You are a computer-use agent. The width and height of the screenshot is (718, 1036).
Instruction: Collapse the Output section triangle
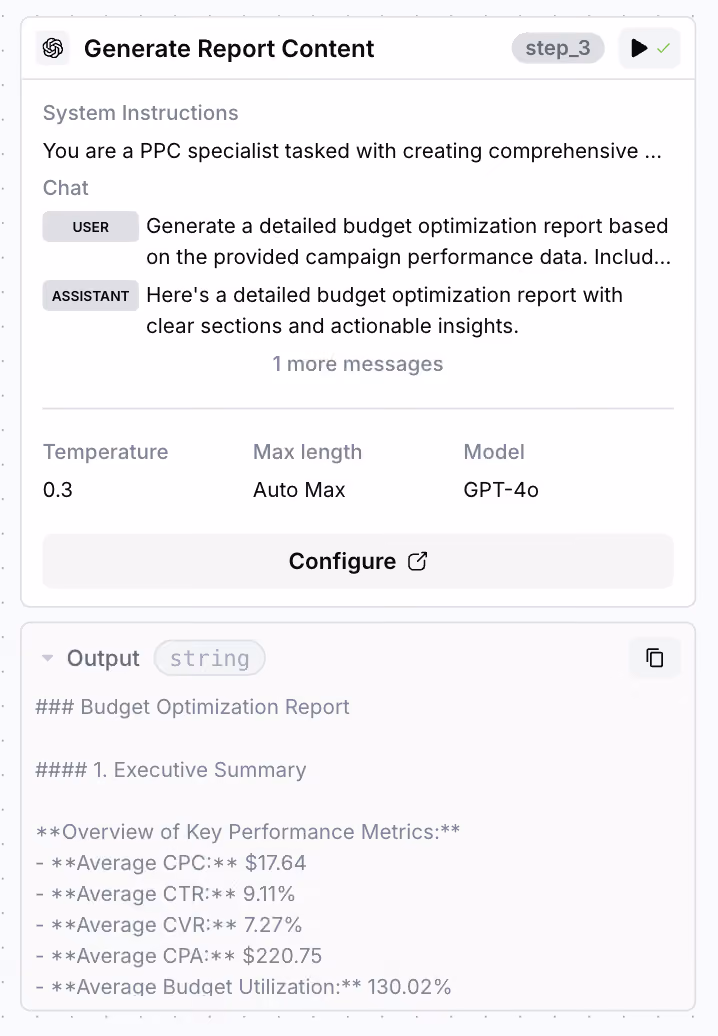pos(48,658)
